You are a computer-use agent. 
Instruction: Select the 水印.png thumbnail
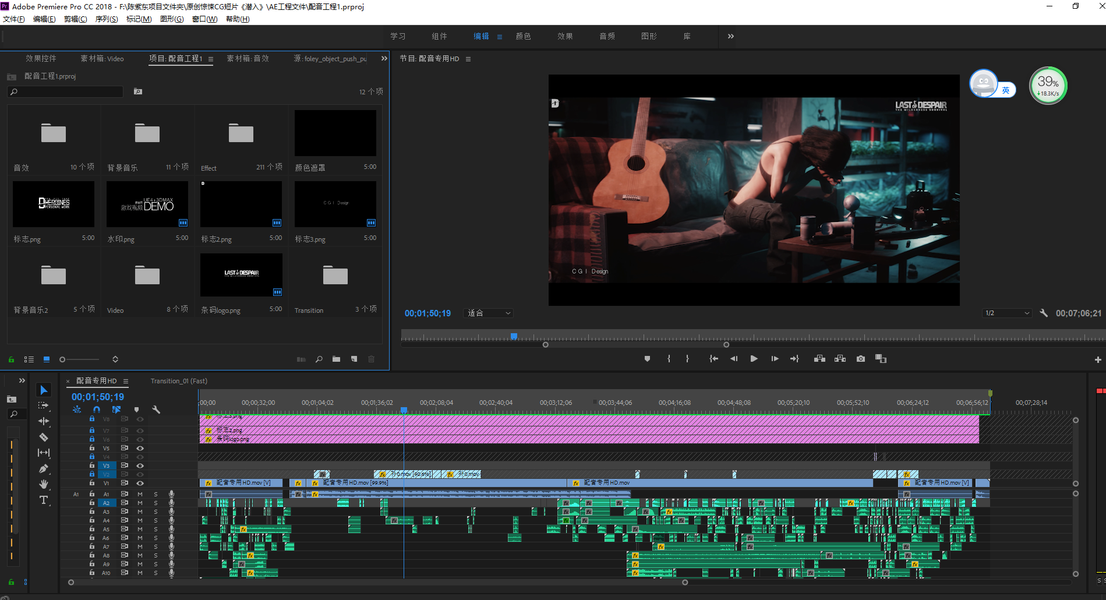coord(147,204)
